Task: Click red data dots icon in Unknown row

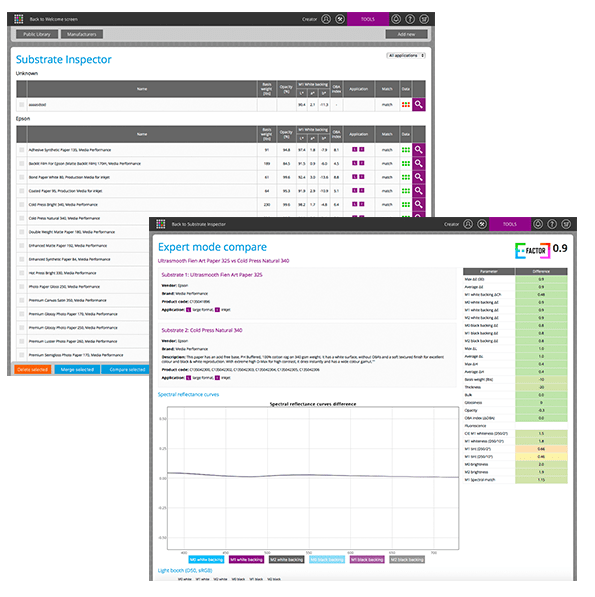Action: coord(406,104)
